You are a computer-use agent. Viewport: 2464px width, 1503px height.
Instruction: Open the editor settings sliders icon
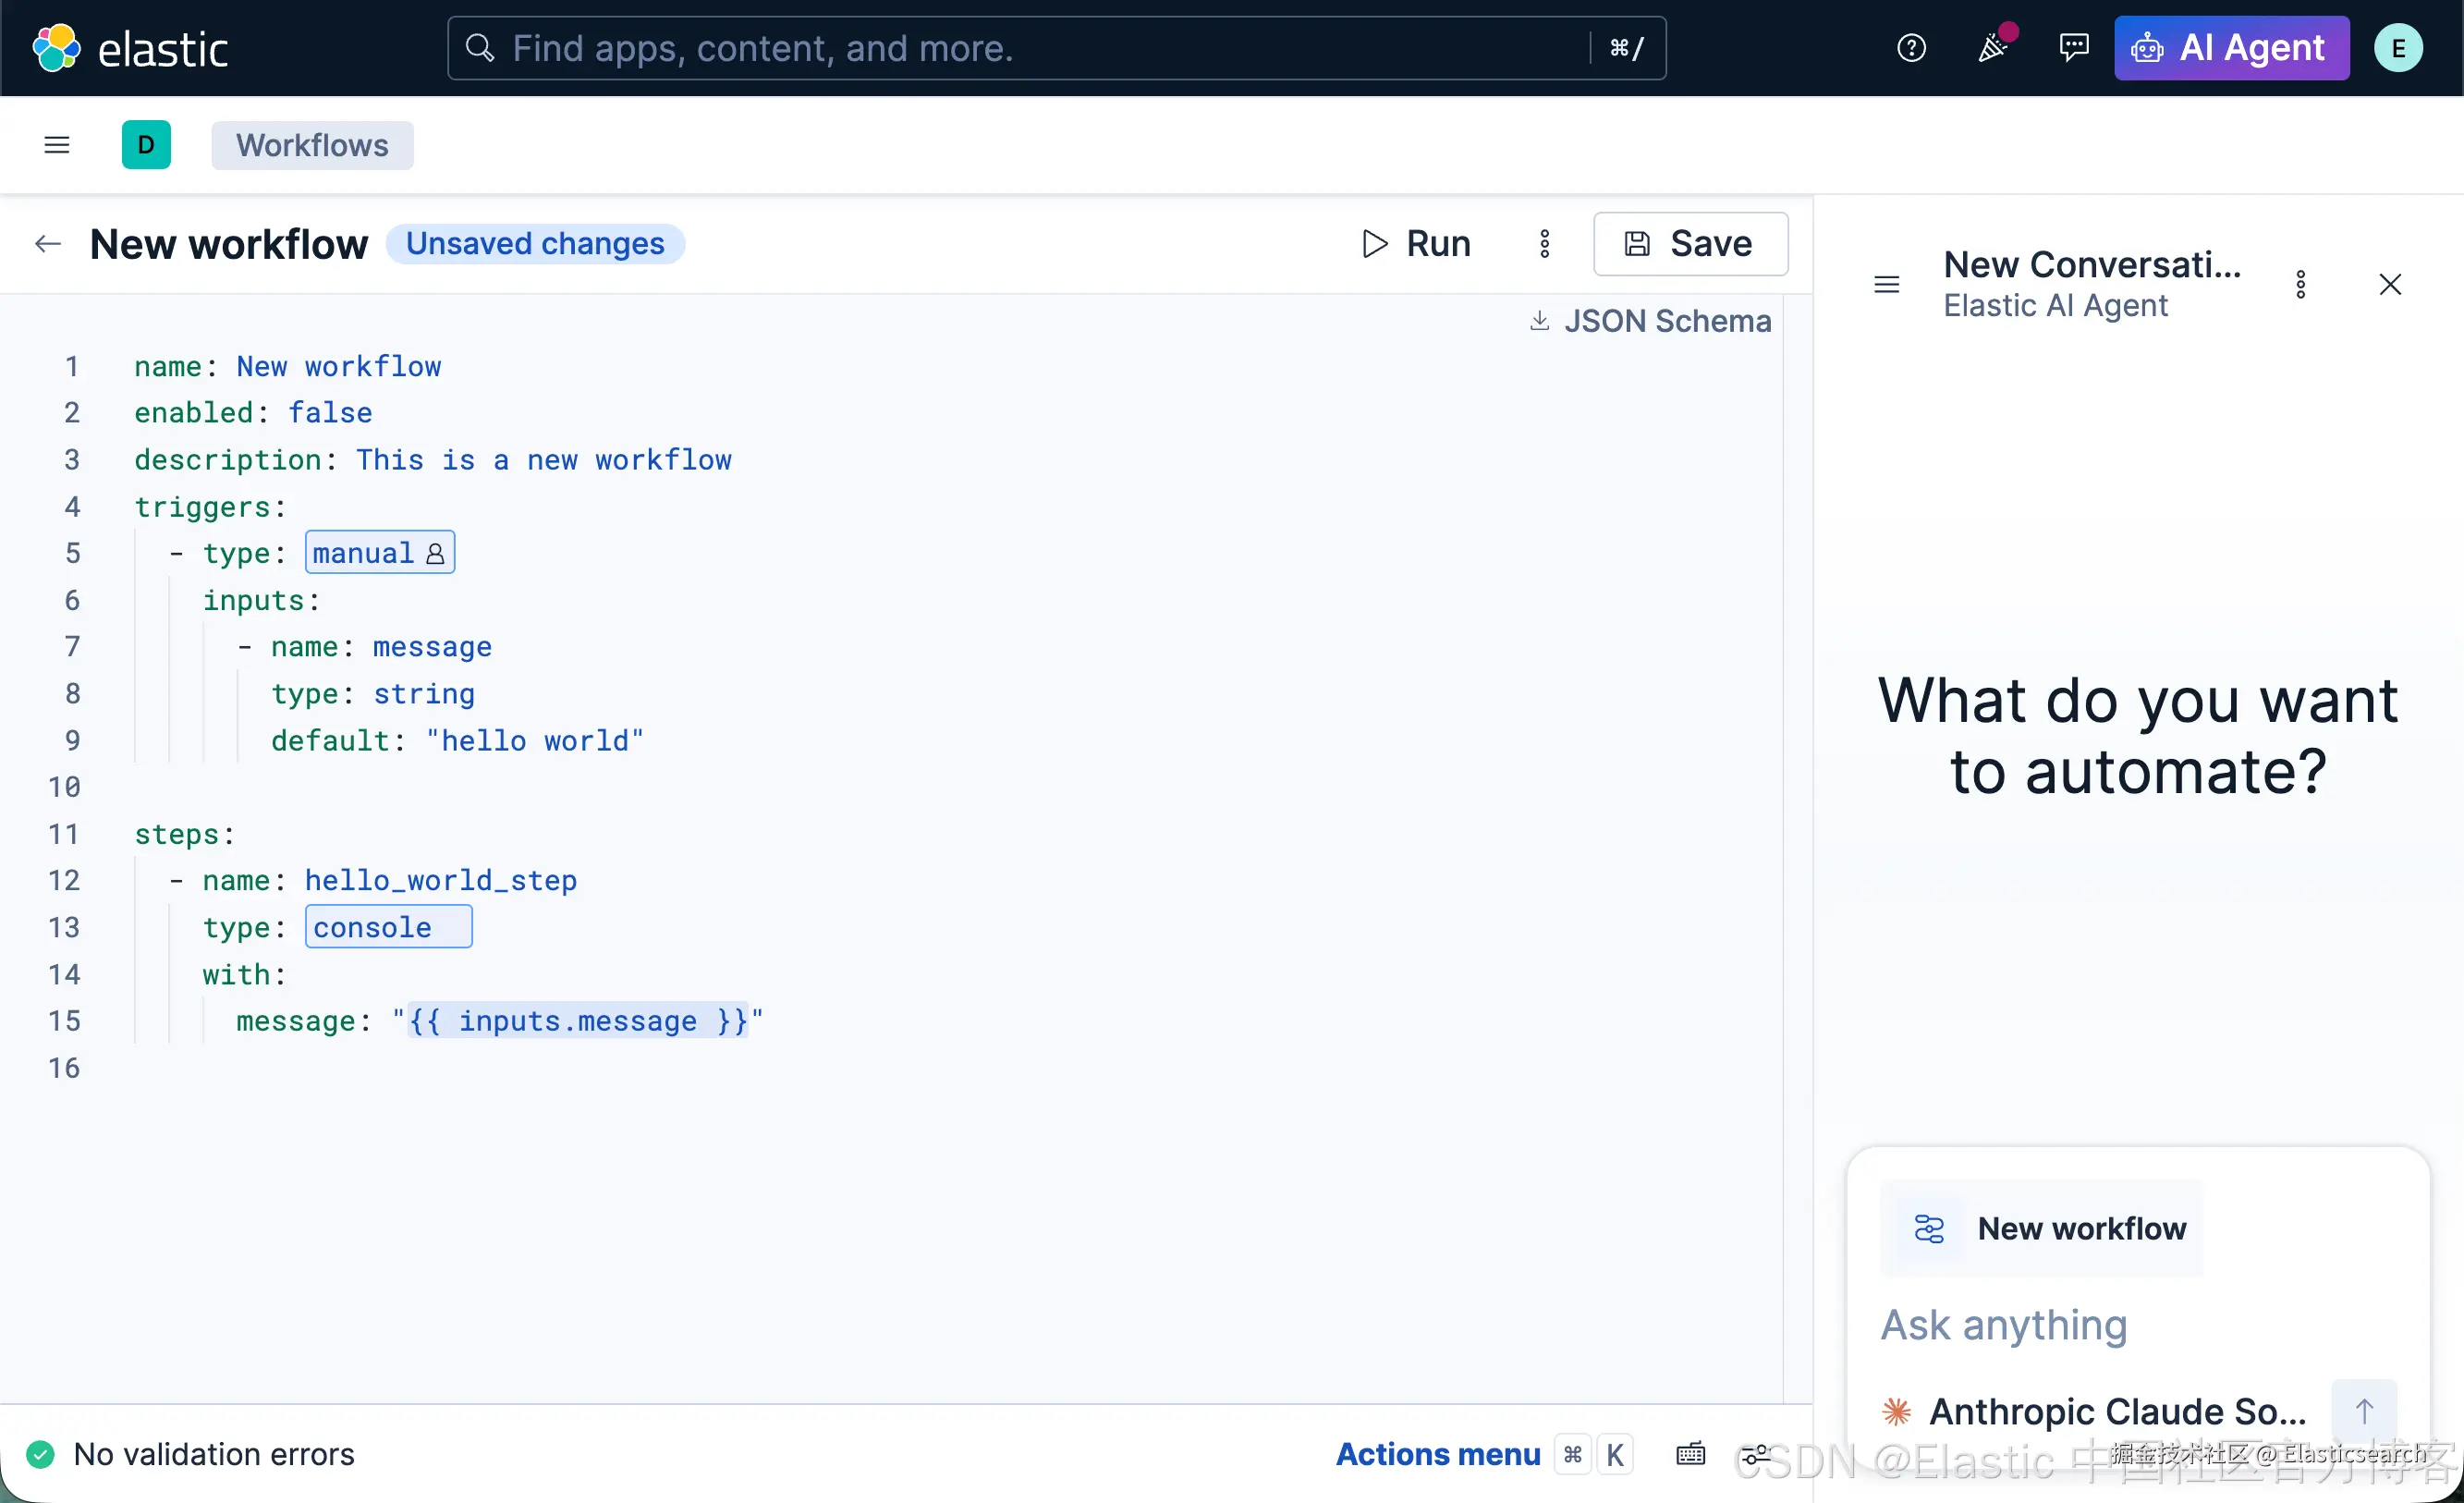coord(1756,1453)
